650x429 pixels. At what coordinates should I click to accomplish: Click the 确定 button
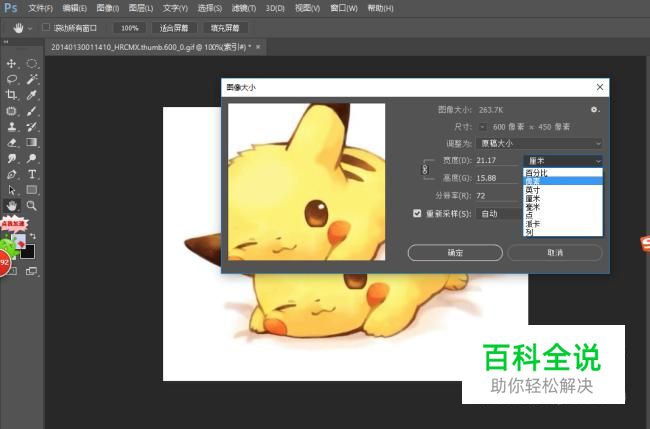pyautogui.click(x=455, y=253)
